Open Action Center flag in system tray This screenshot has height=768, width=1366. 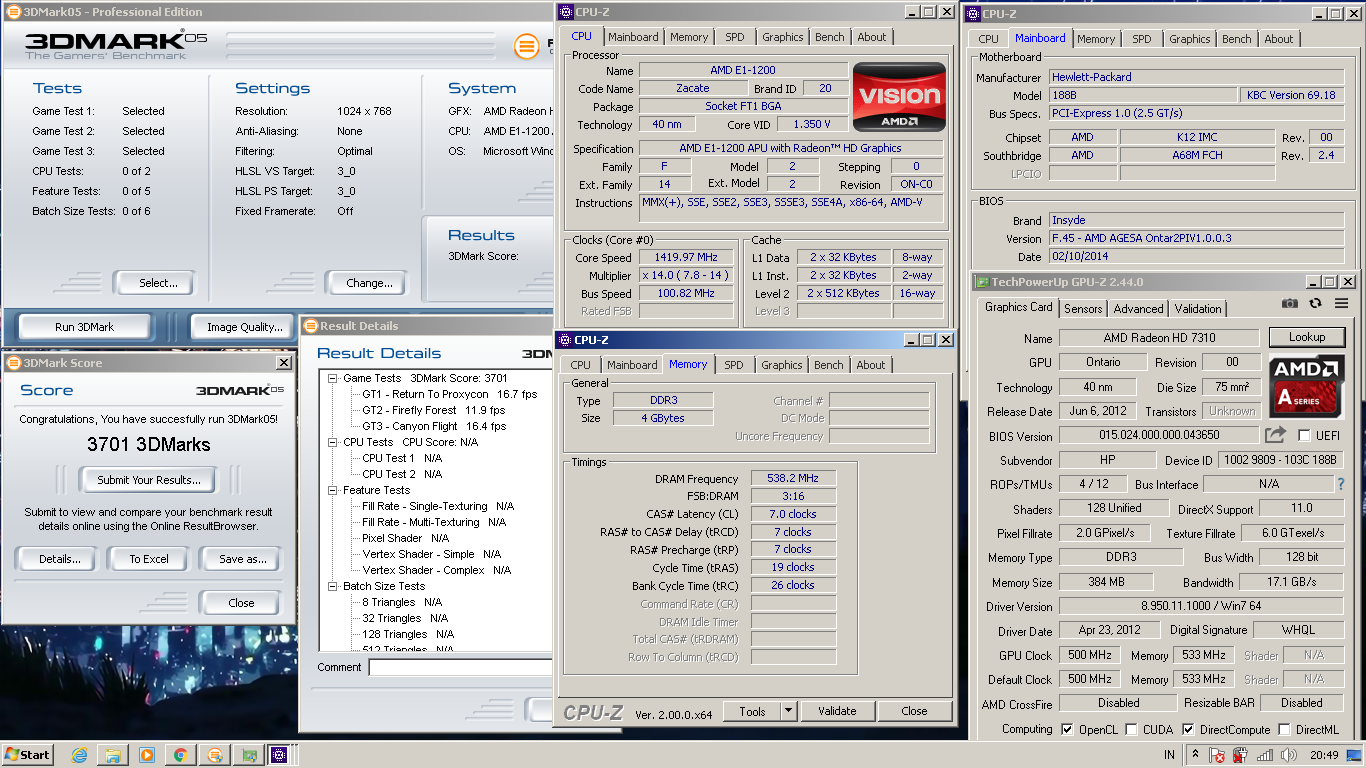click(1218, 755)
